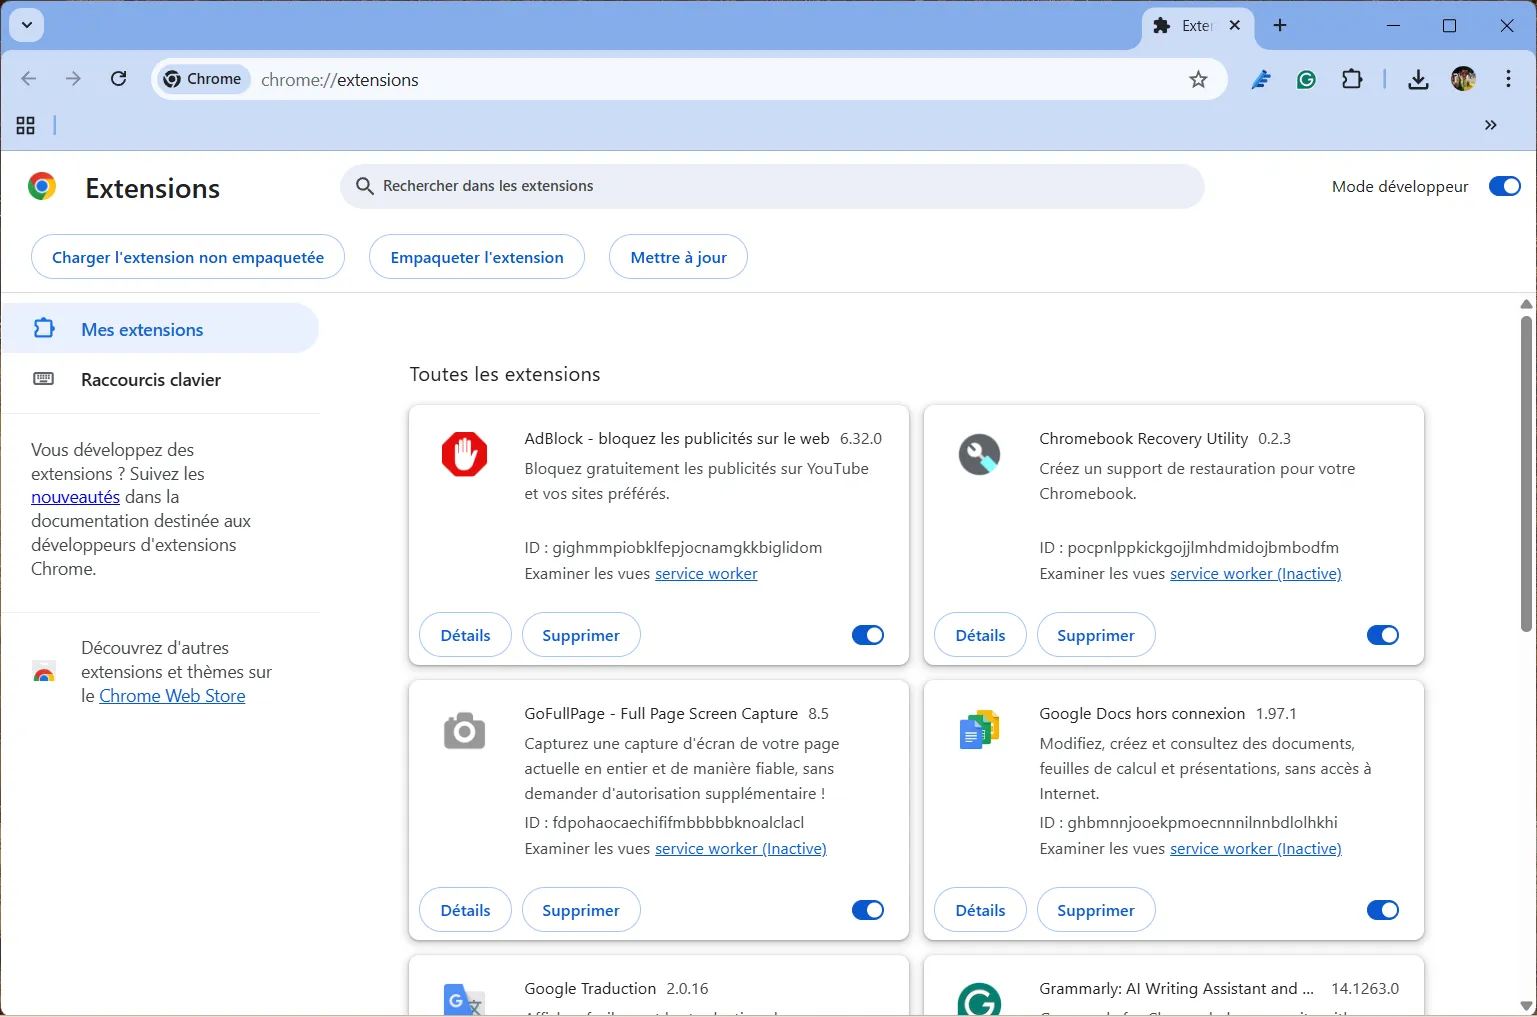Viewport: 1537px width, 1017px height.
Task: Disable Google Docs hors connexion toggle
Action: click(x=1382, y=910)
